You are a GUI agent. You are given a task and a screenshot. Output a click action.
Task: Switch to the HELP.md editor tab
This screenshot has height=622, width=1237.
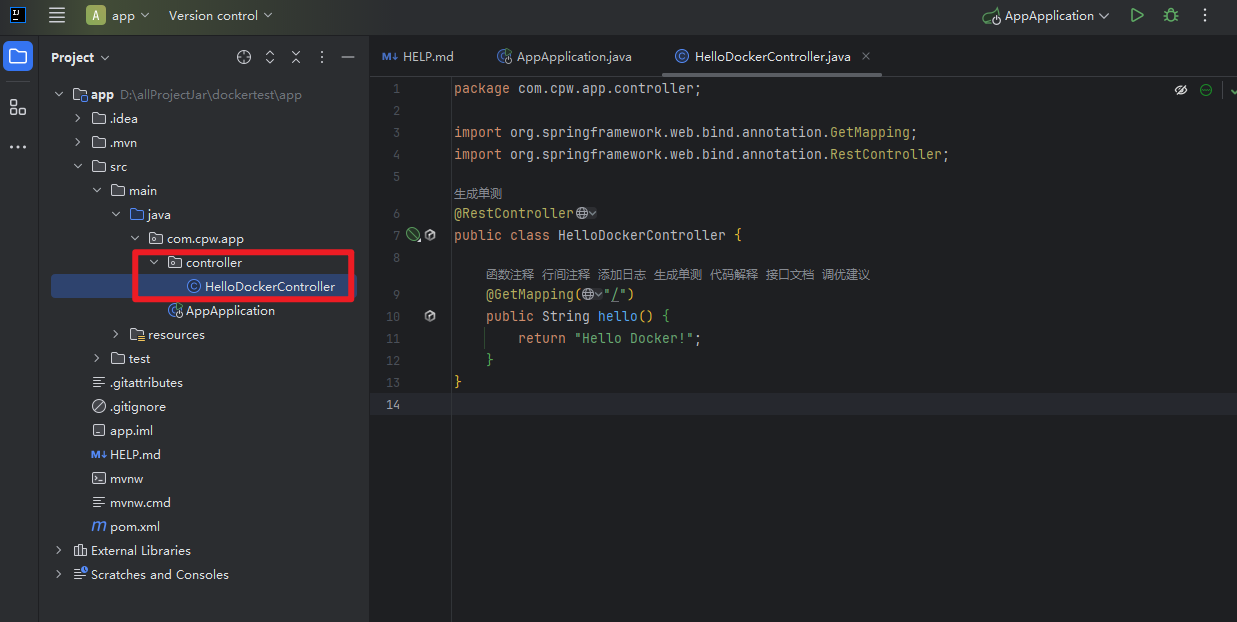tap(418, 56)
